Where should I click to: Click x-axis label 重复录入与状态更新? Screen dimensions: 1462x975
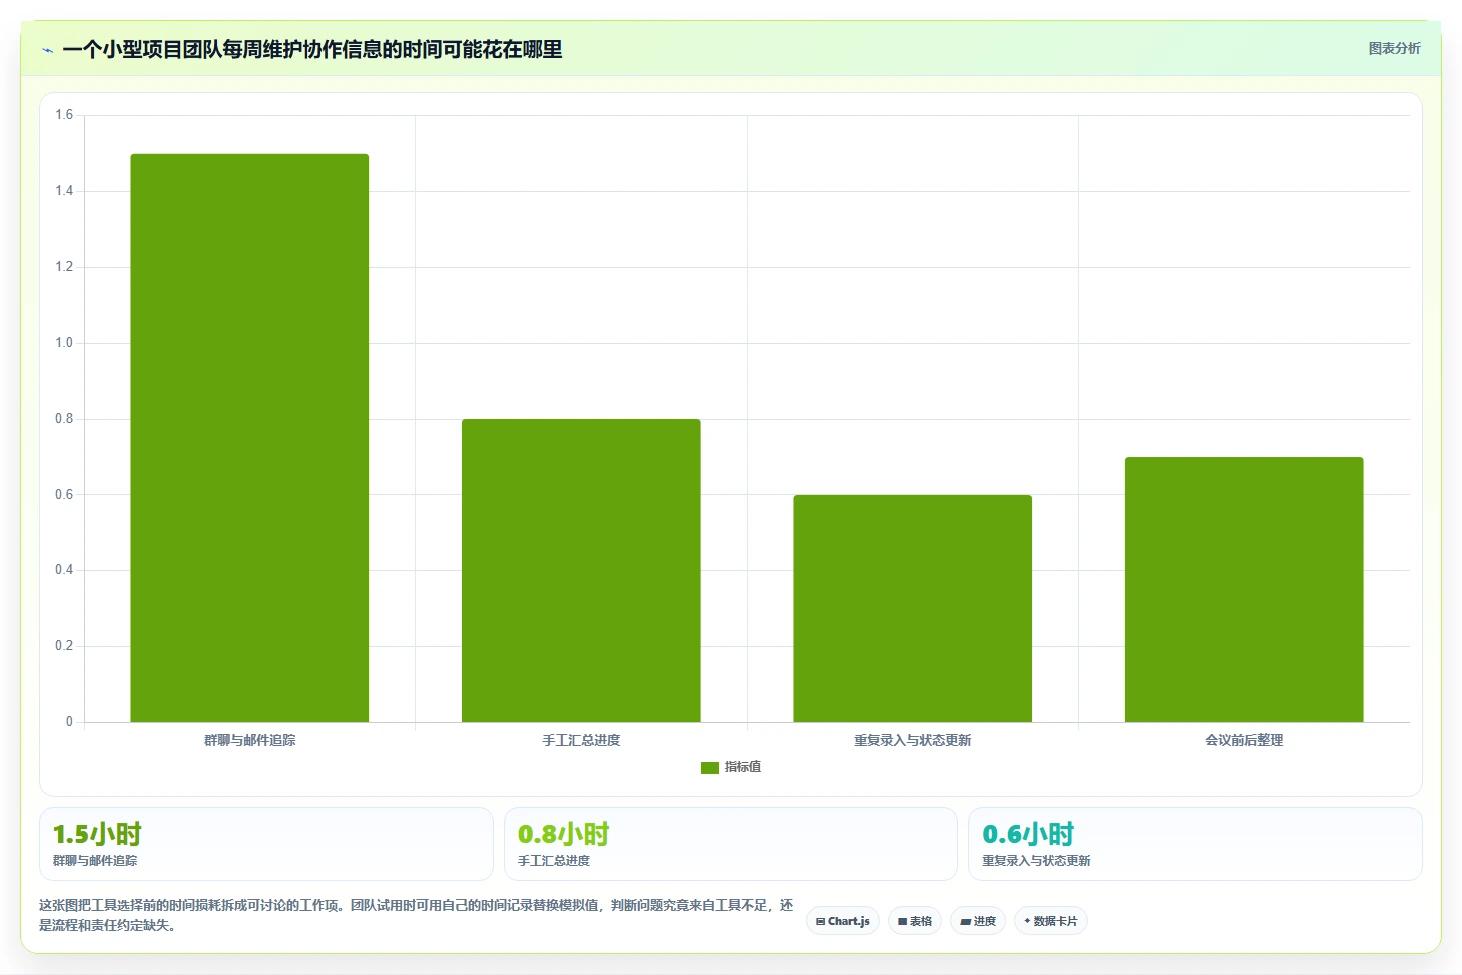tap(912, 740)
